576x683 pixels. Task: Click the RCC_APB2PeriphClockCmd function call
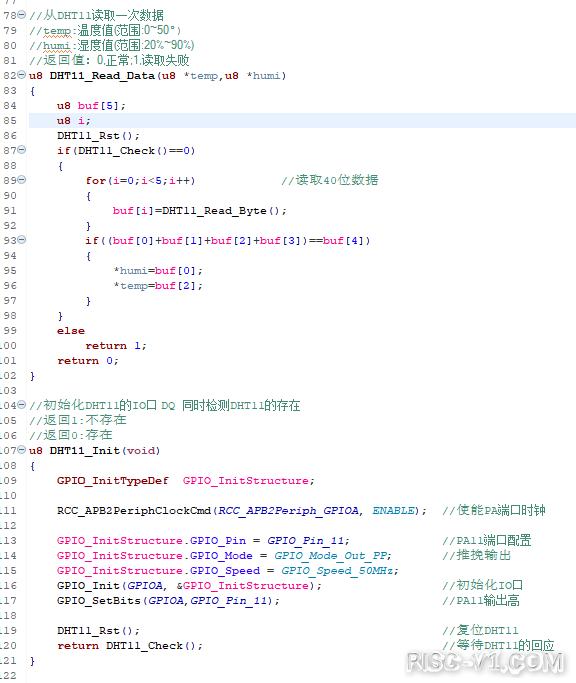[x=134, y=511]
